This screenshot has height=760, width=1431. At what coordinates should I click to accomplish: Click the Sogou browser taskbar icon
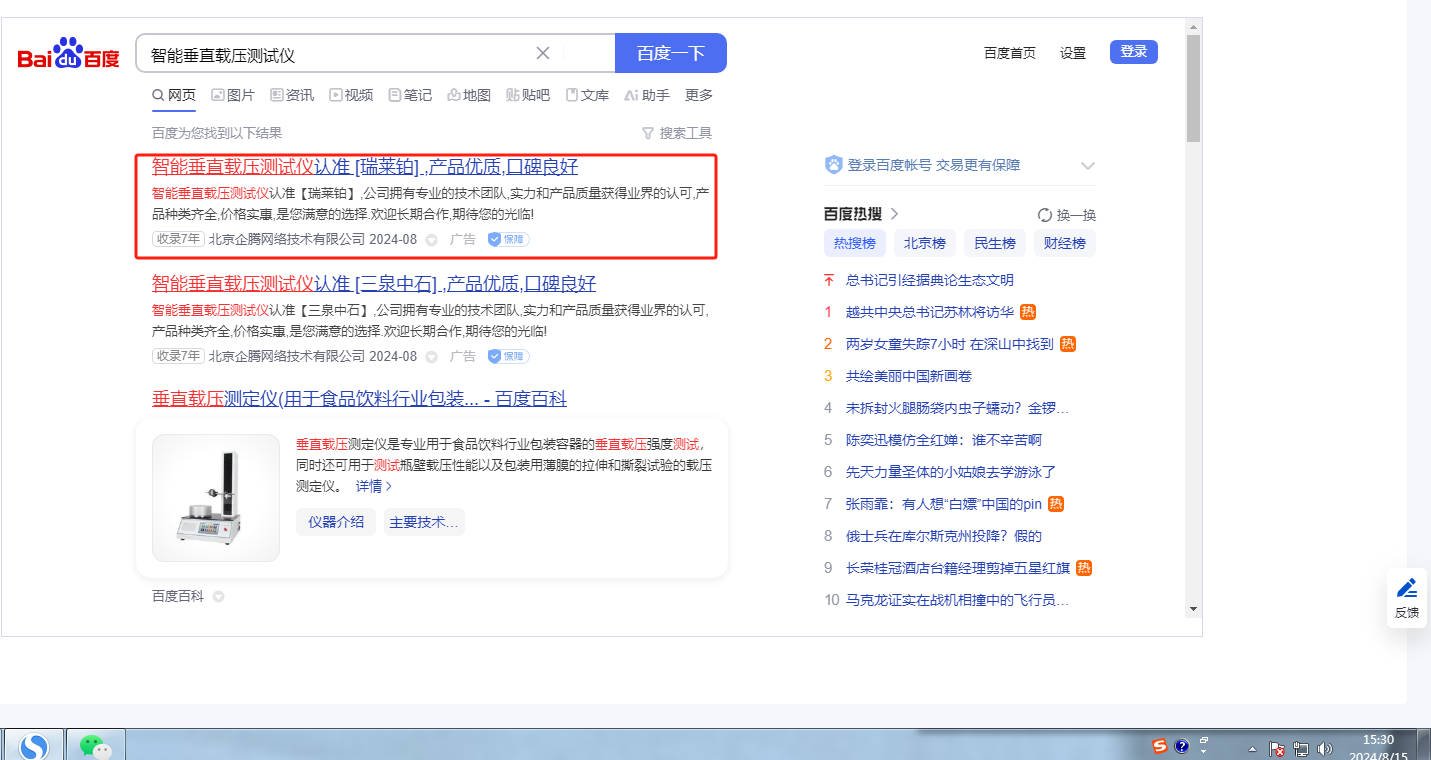click(x=34, y=746)
